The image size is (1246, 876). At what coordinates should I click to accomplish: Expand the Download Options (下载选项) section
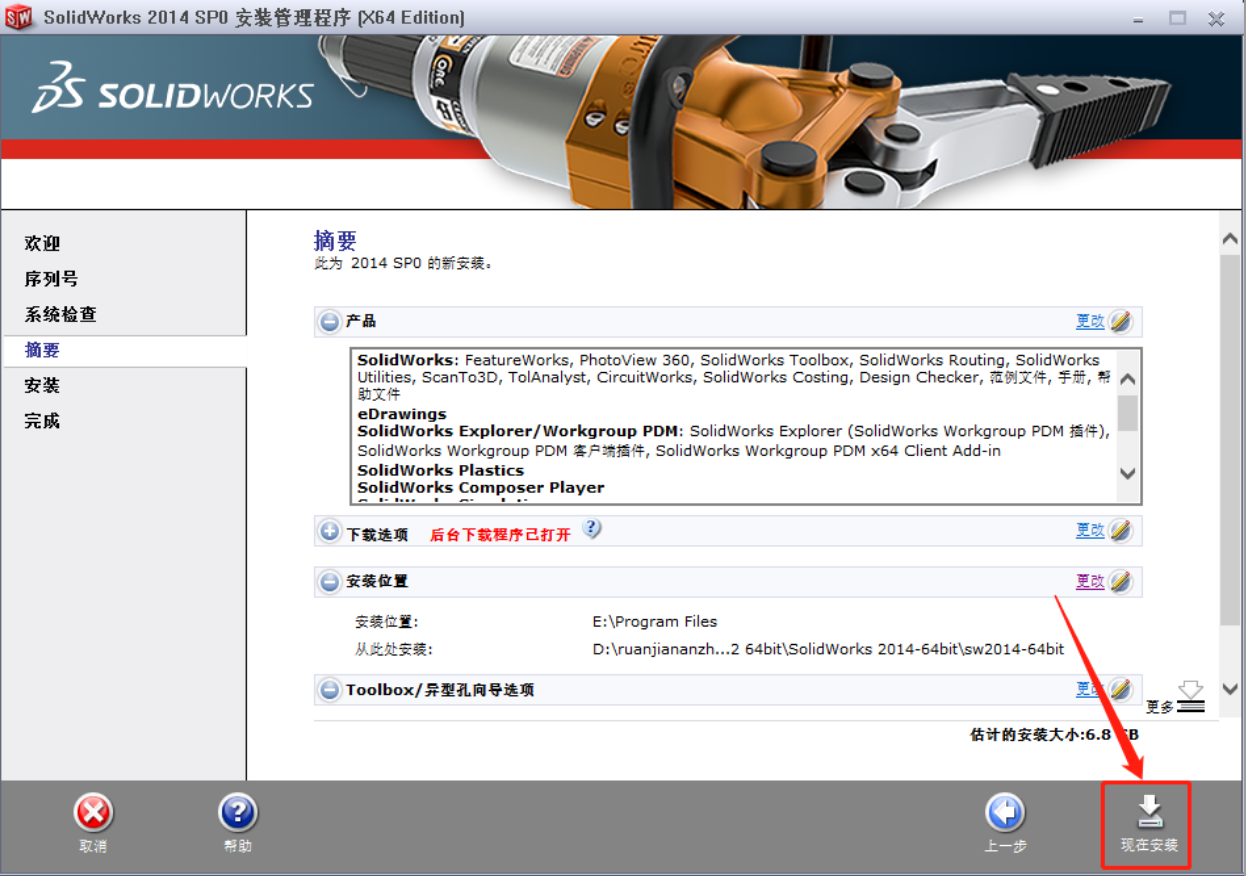click(x=329, y=532)
